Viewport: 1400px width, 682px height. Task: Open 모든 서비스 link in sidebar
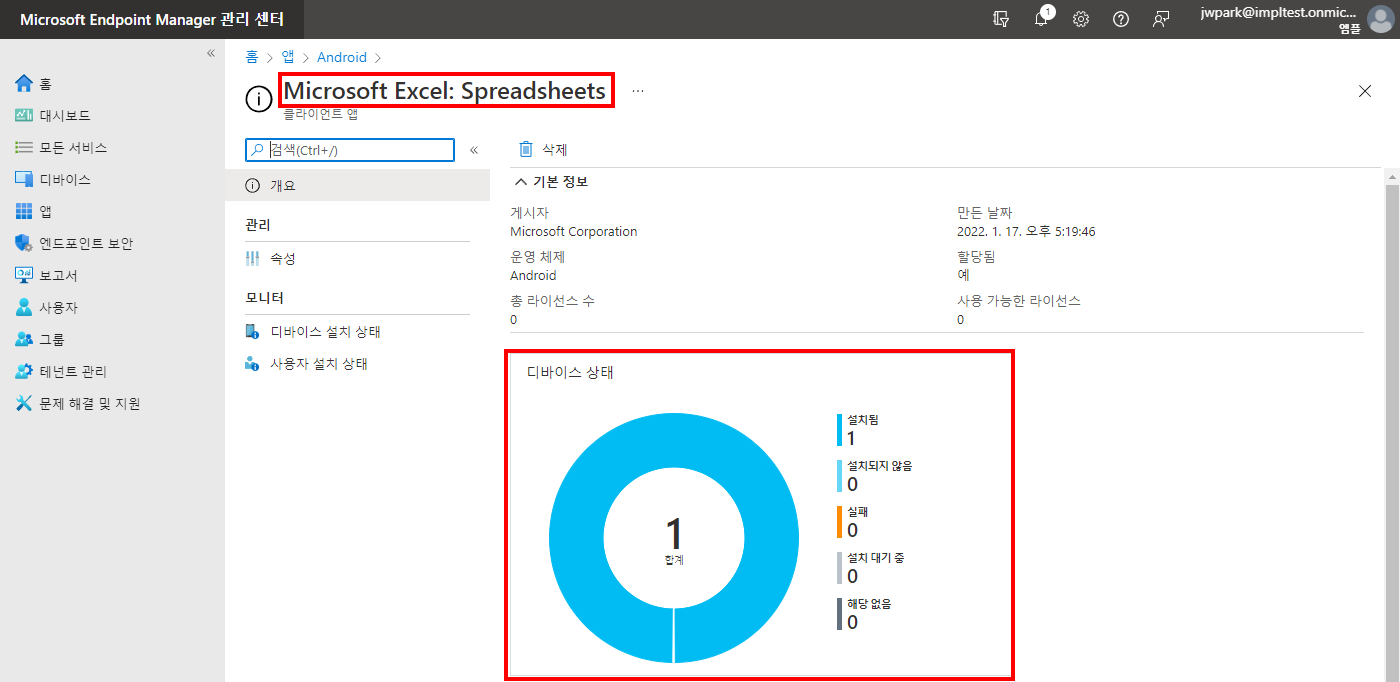73,147
